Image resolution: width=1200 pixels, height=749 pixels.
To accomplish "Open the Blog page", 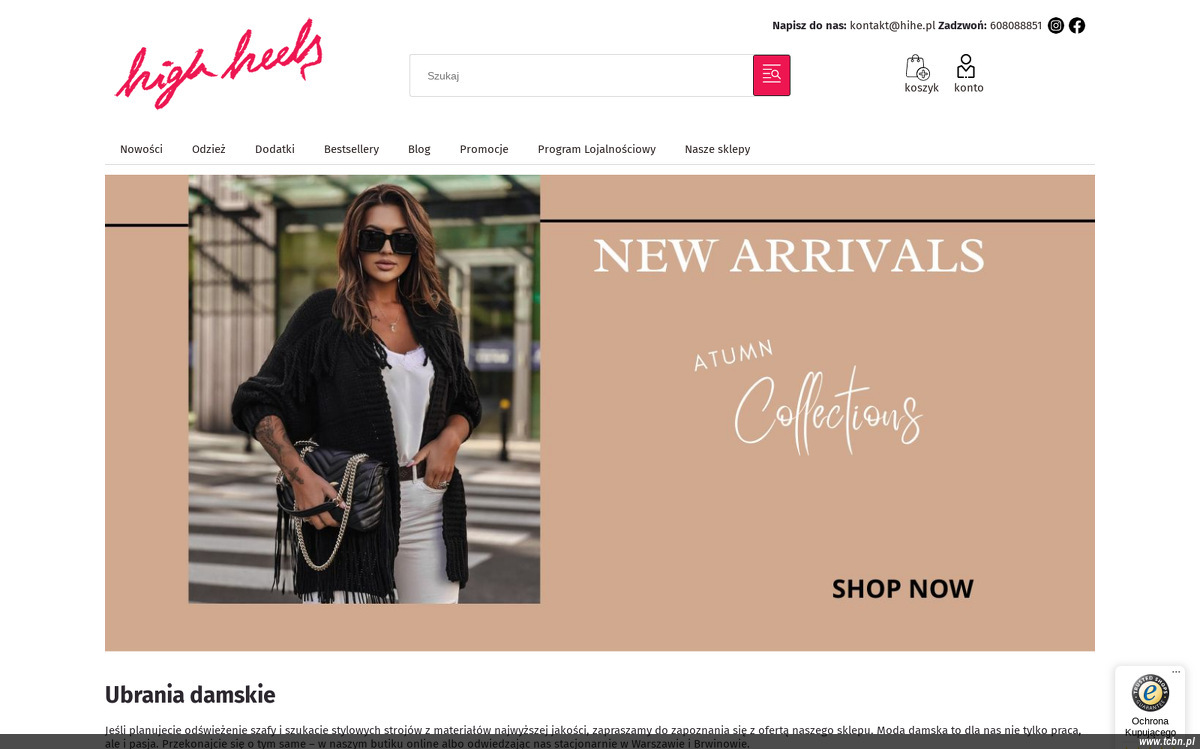I will tap(419, 149).
